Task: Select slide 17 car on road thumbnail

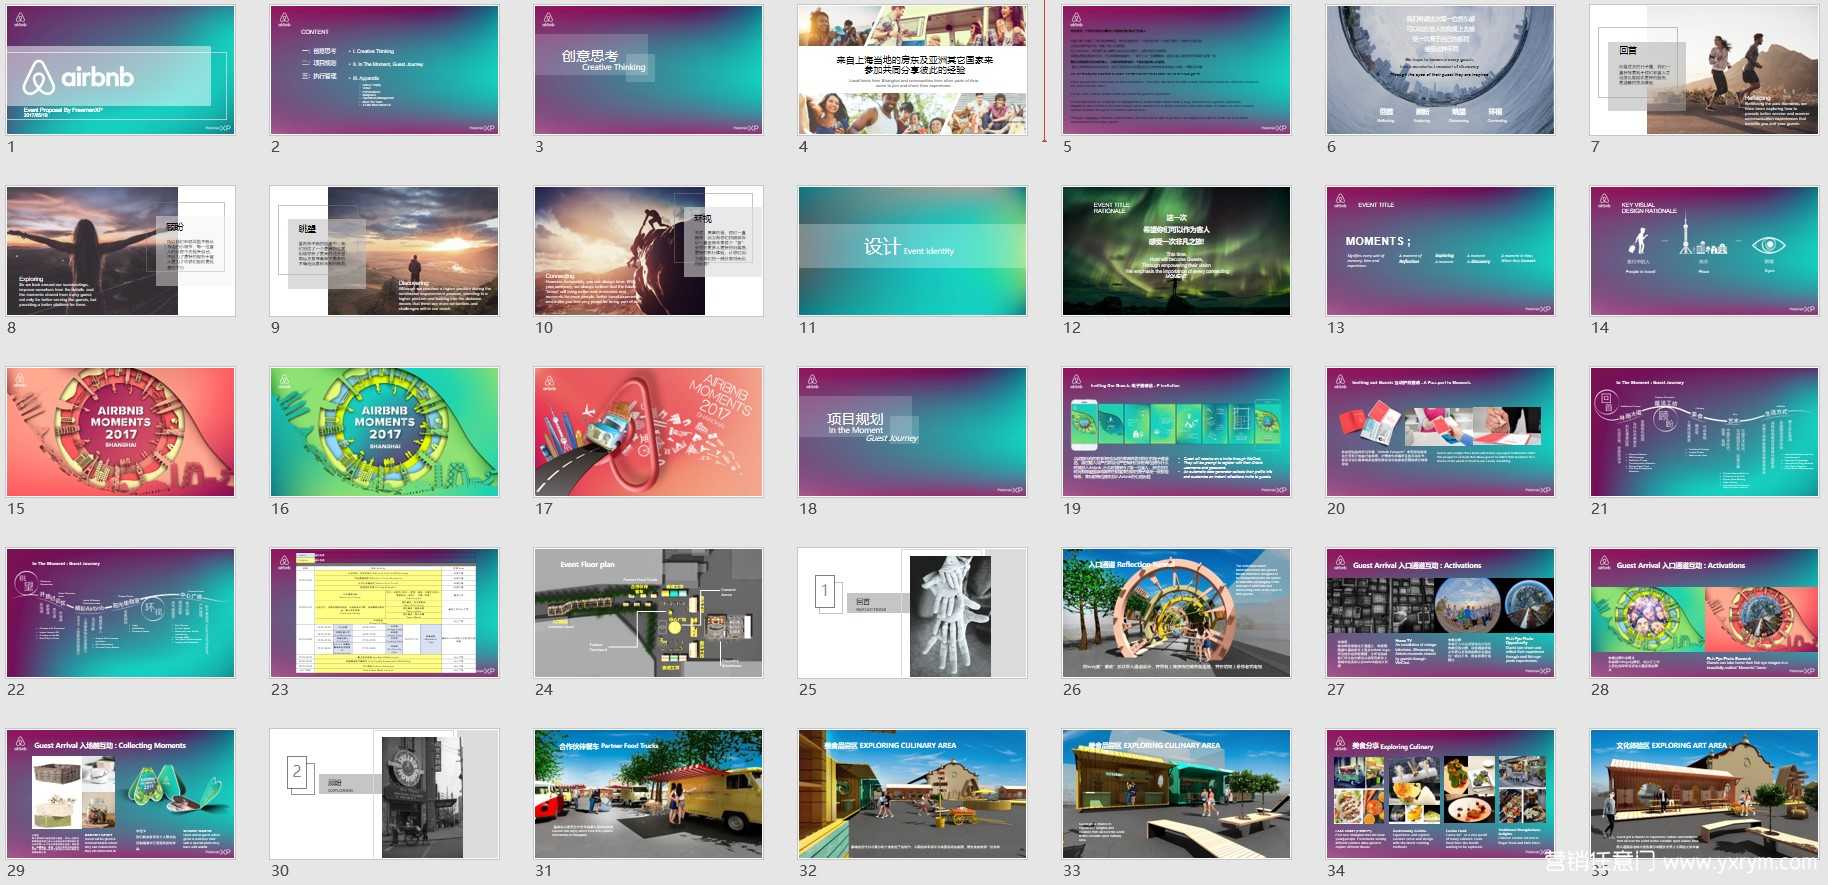Action: [649, 432]
